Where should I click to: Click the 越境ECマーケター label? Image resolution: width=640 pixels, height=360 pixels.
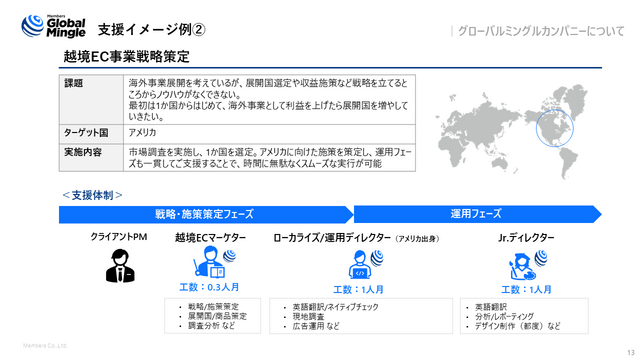pos(211,238)
